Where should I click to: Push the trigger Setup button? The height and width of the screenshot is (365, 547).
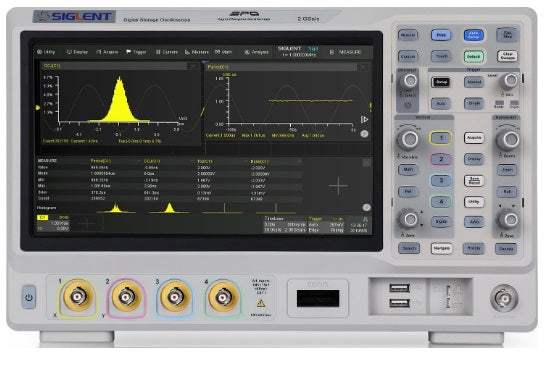(x=441, y=82)
